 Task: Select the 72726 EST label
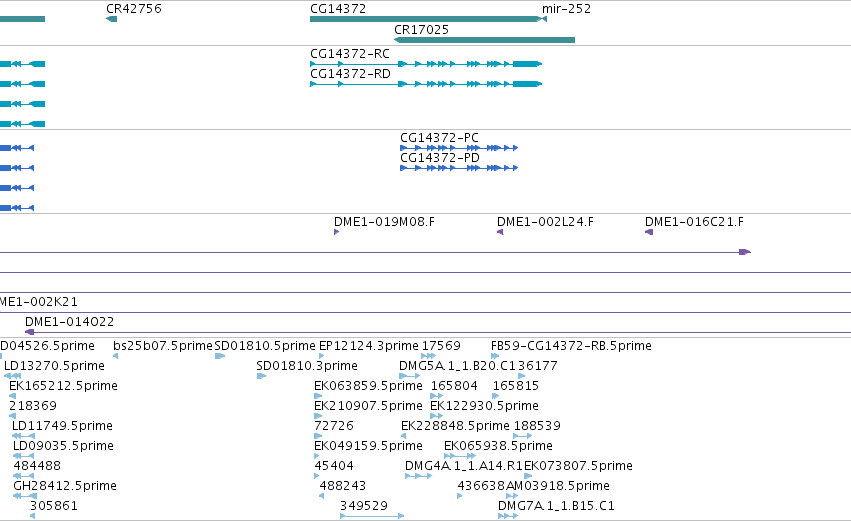(334, 426)
